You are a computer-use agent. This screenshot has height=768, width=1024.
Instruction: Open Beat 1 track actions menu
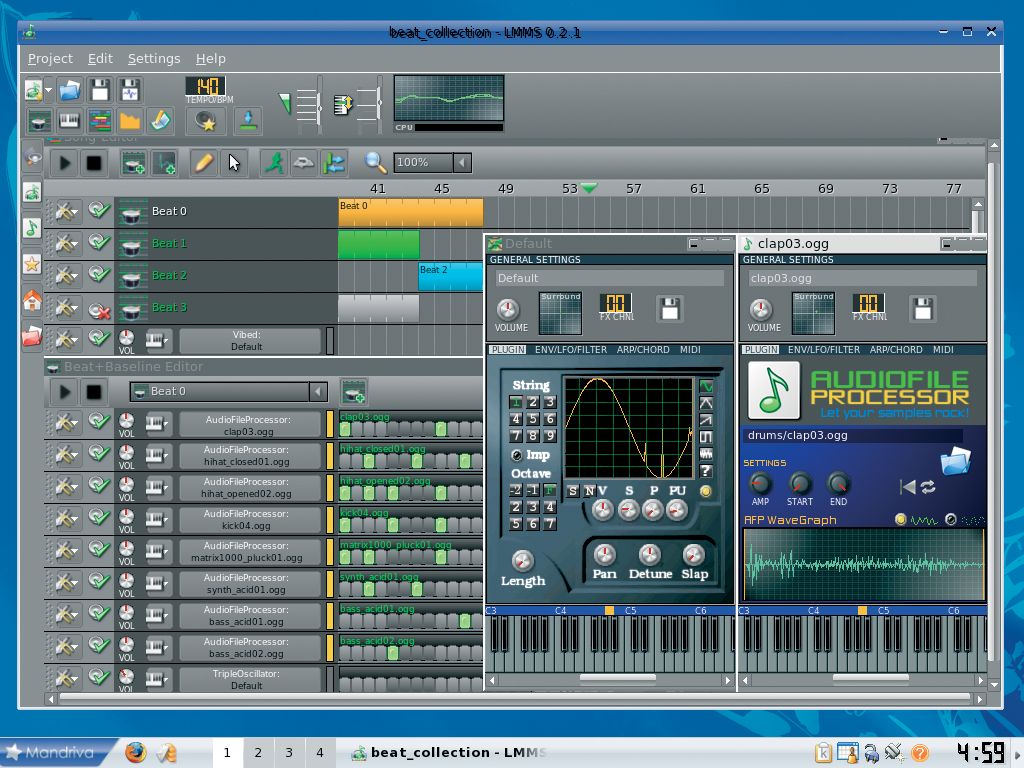pyautogui.click(x=66, y=244)
